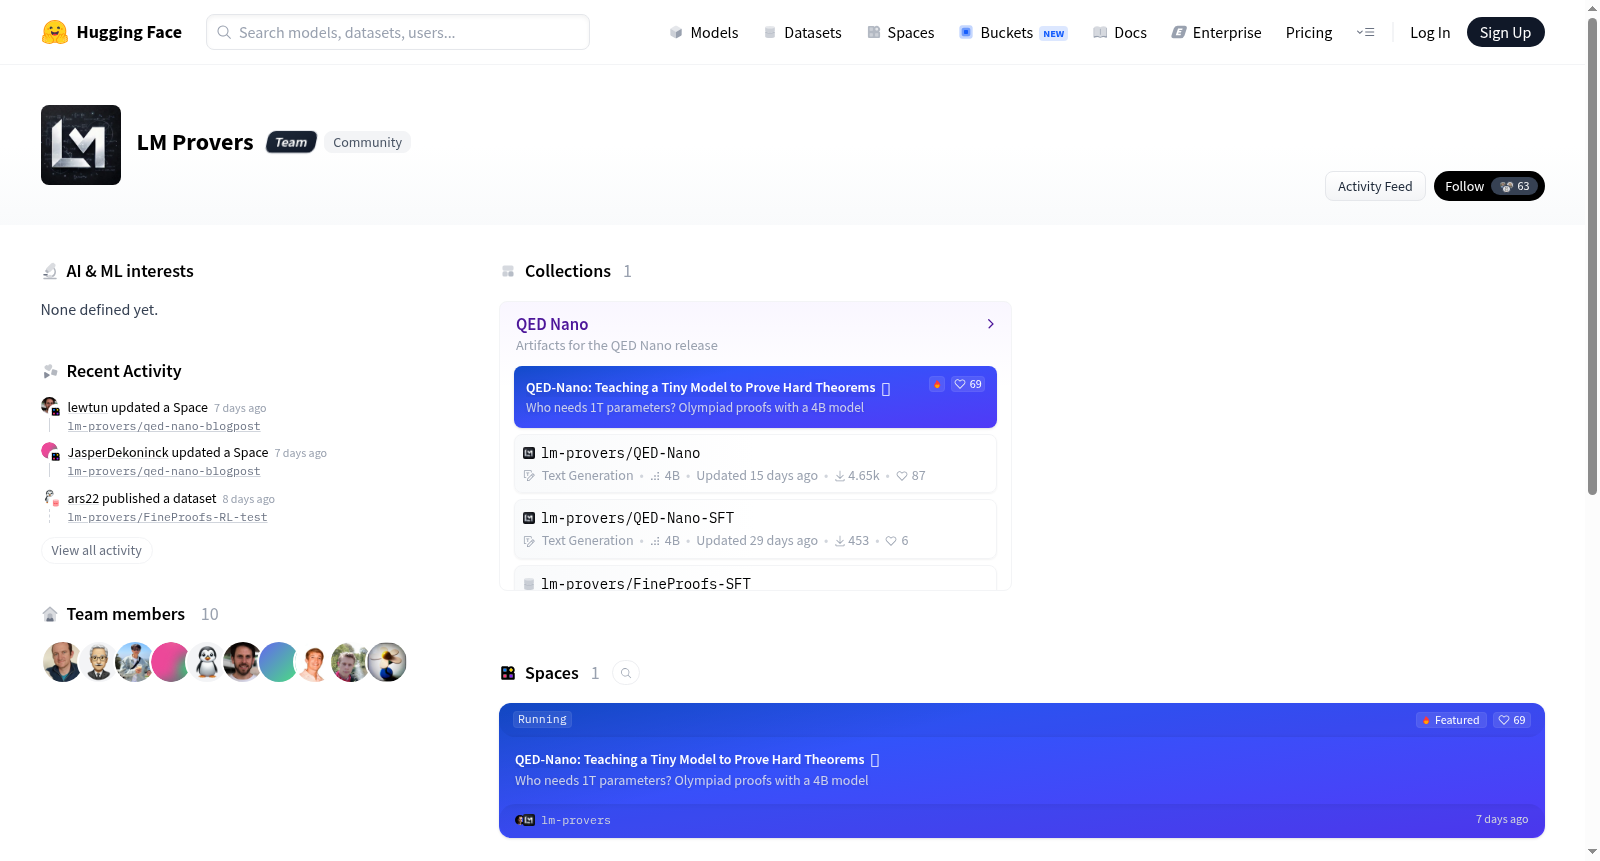
Task: Click the Datasets icon in the navigation
Action: coord(770,33)
